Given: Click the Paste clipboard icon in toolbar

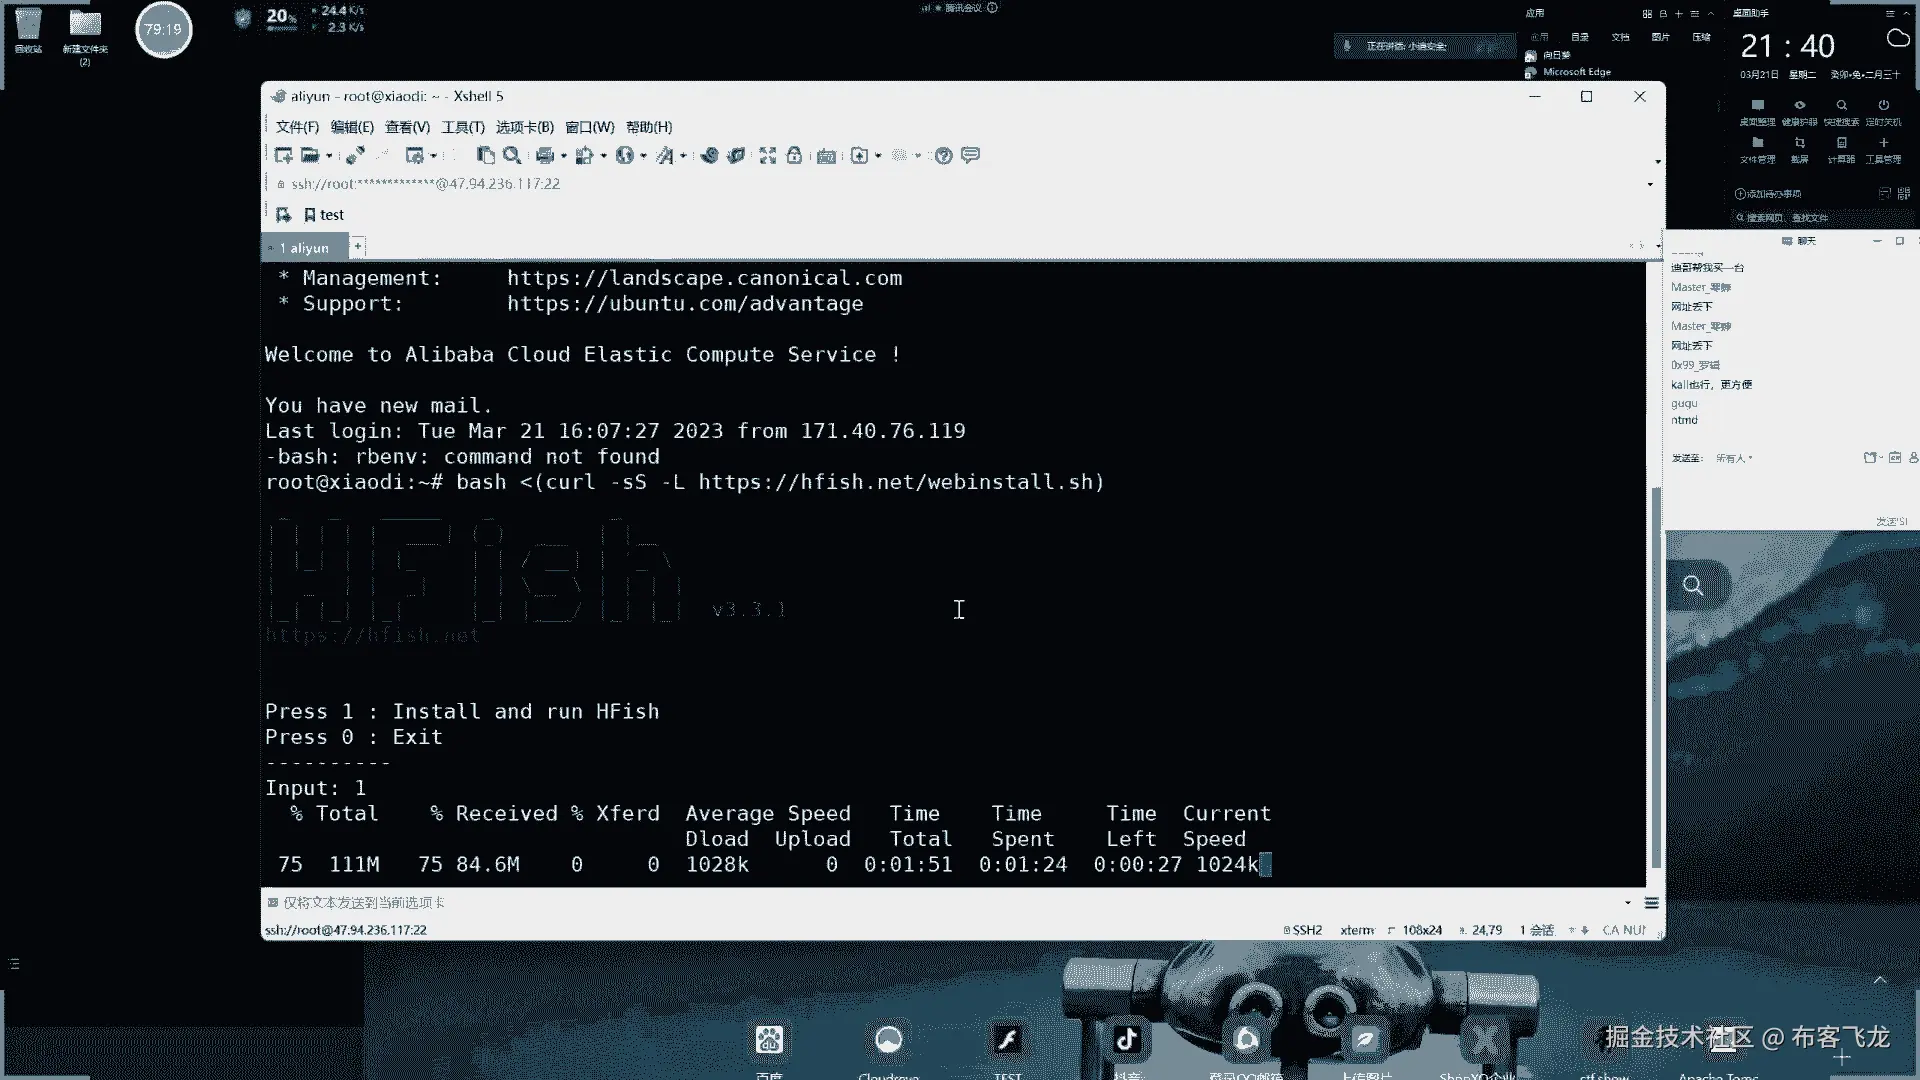Looking at the screenshot, I should coord(486,155).
